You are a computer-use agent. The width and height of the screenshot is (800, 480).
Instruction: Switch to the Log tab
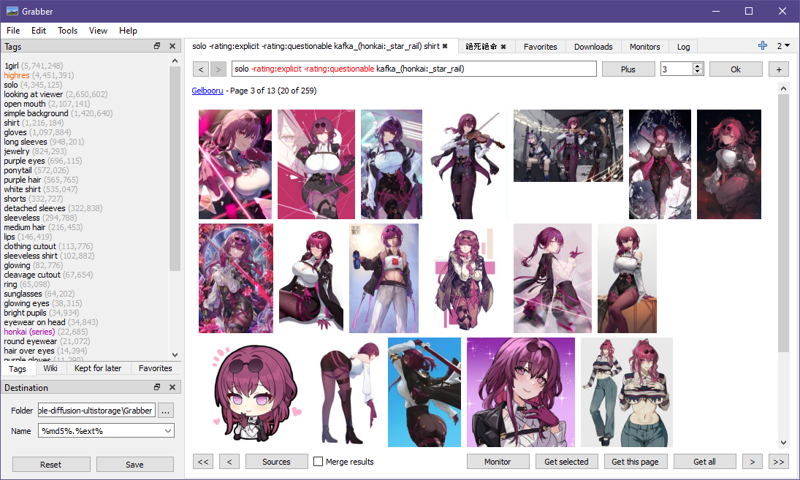pos(683,46)
